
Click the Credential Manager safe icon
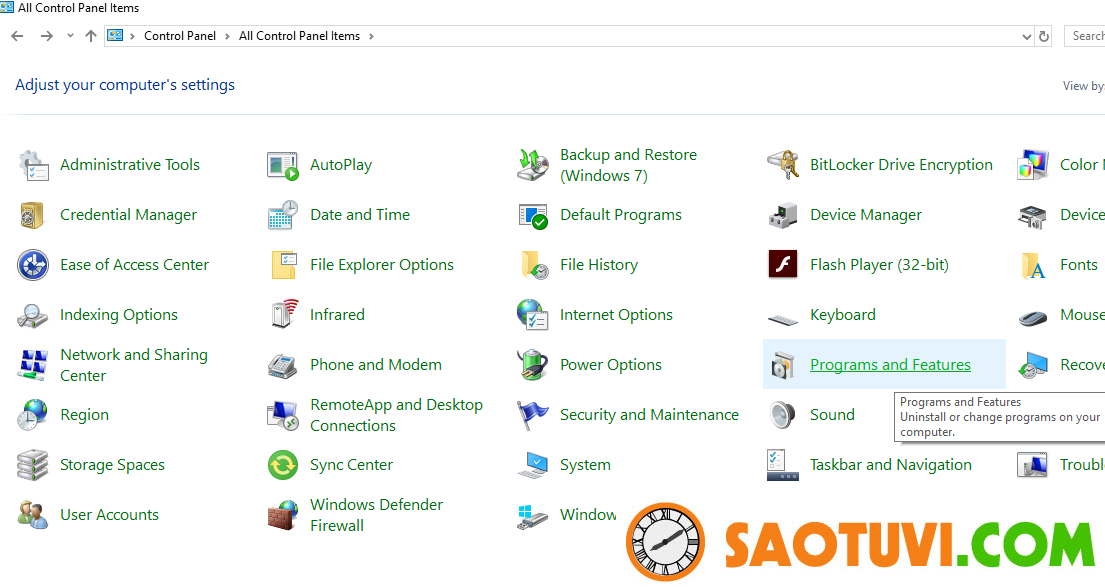coord(33,216)
